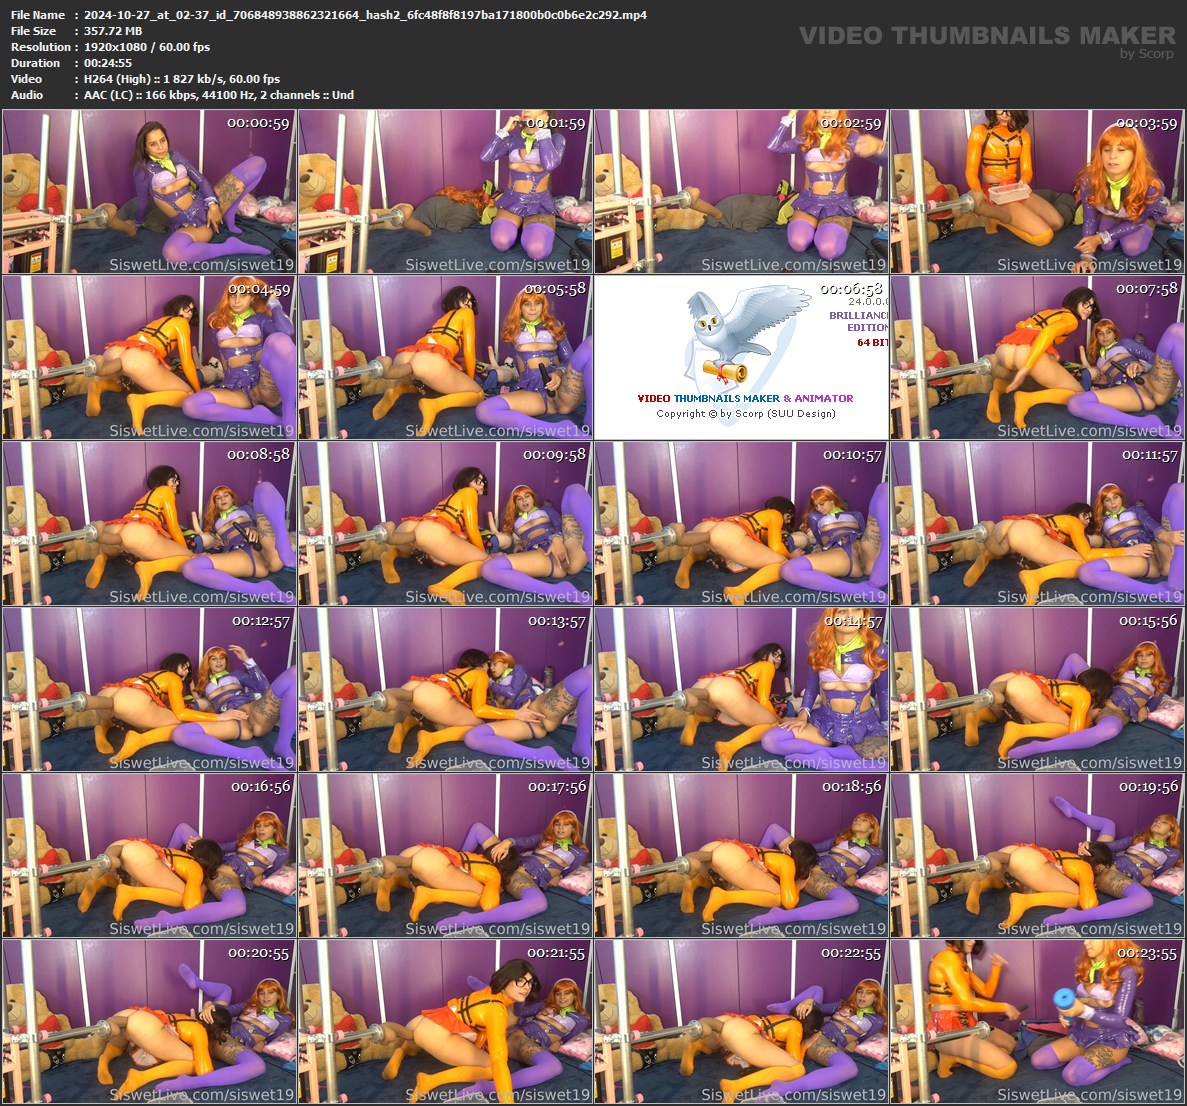This screenshot has height=1106, width=1187.
Task: Open the frame stamped 00:04:59
Action: click(x=149, y=357)
